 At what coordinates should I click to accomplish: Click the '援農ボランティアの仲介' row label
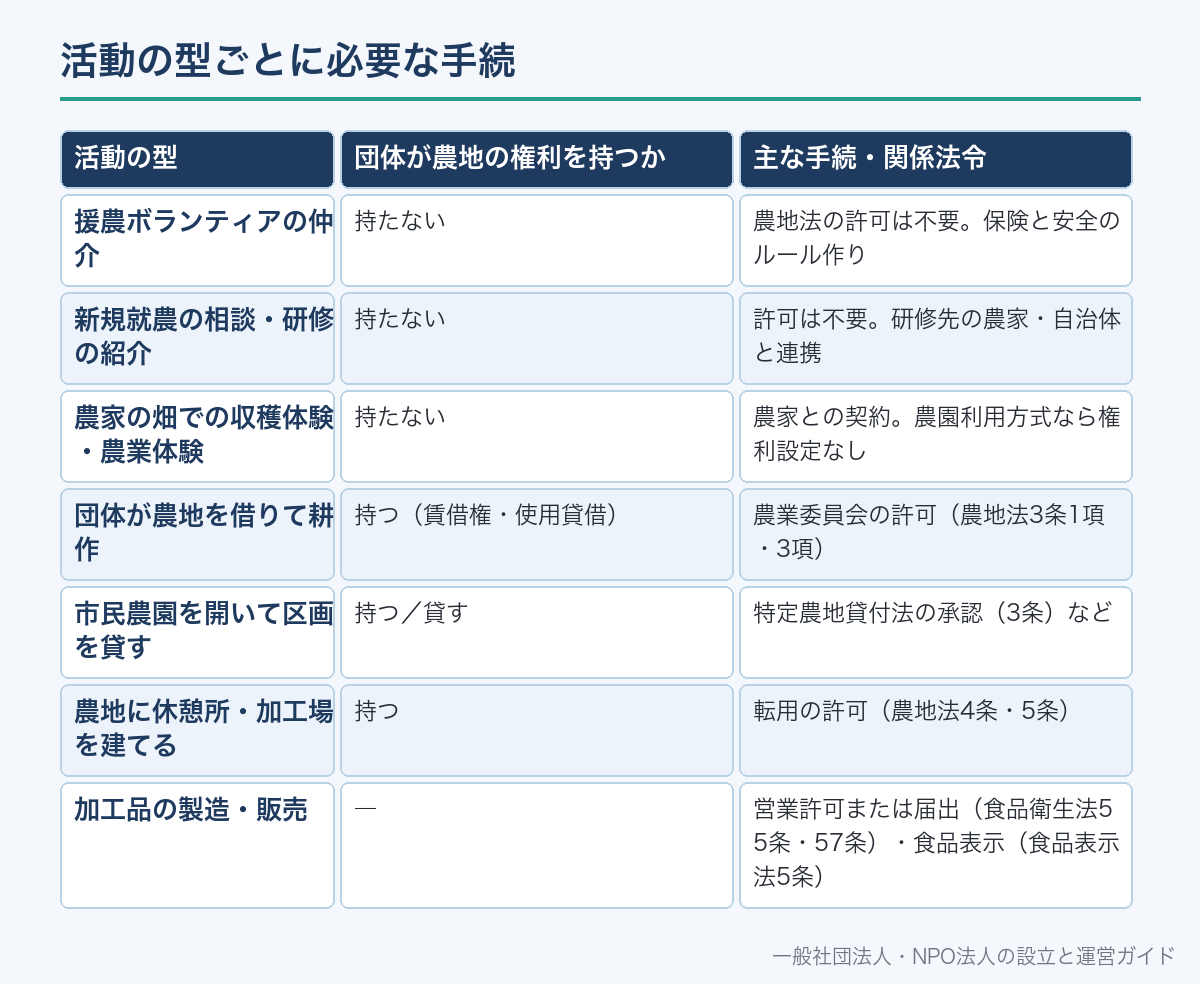[197, 240]
